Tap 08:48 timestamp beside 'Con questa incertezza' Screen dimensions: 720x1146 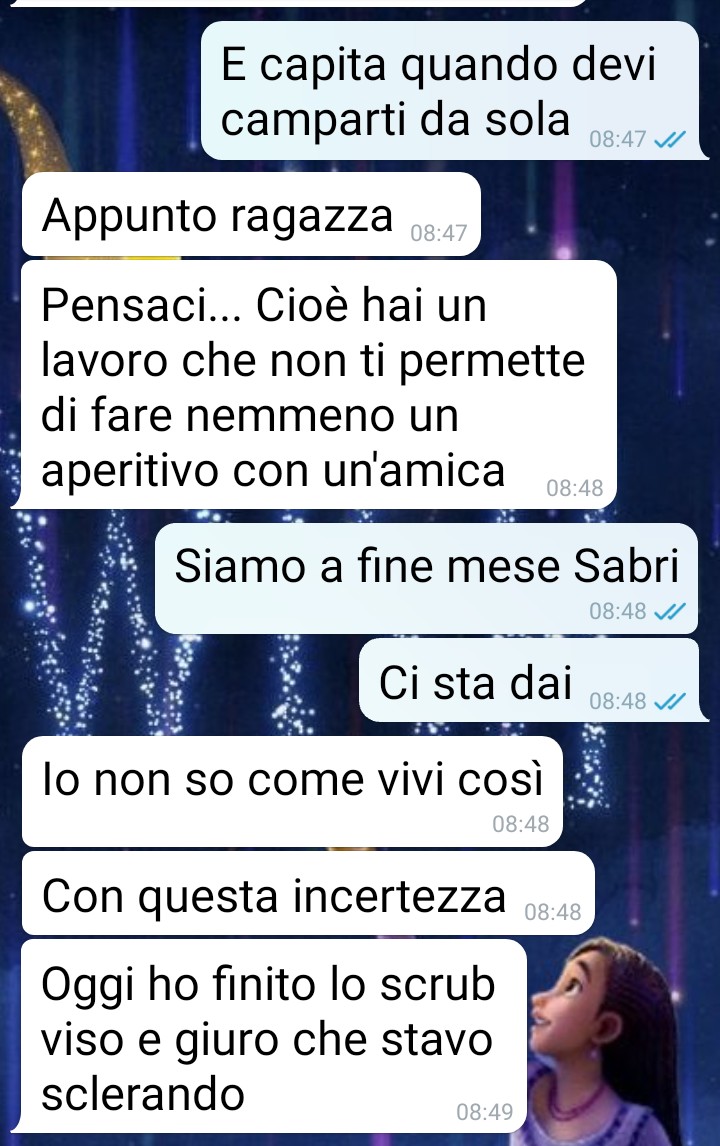click(553, 911)
